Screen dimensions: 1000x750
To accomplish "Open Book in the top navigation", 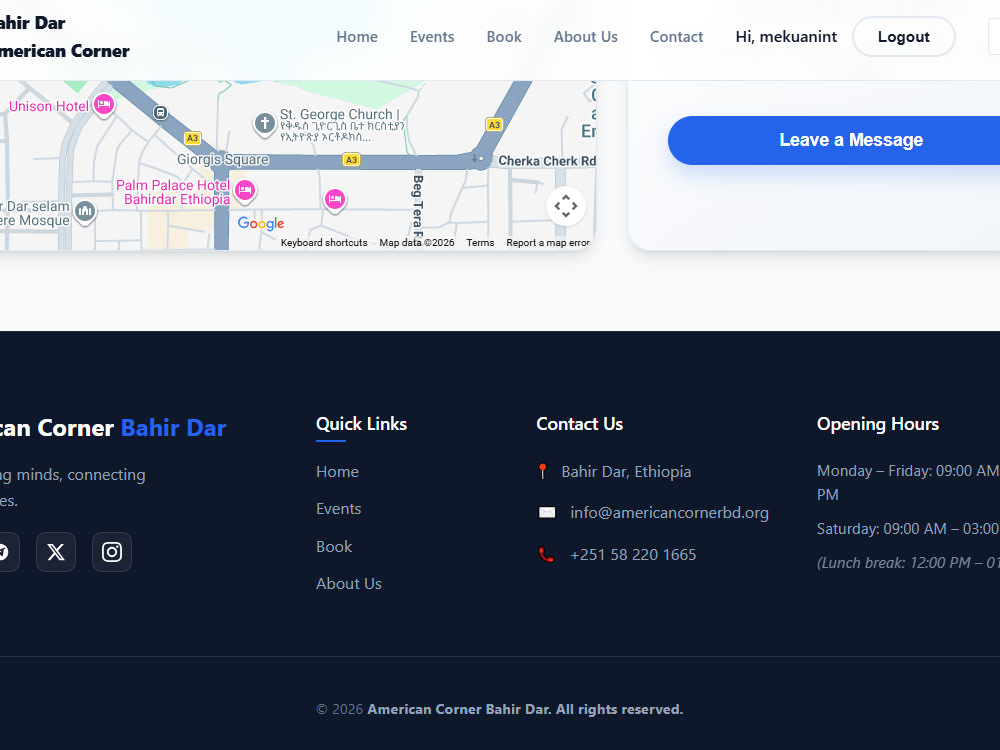I will coord(504,37).
